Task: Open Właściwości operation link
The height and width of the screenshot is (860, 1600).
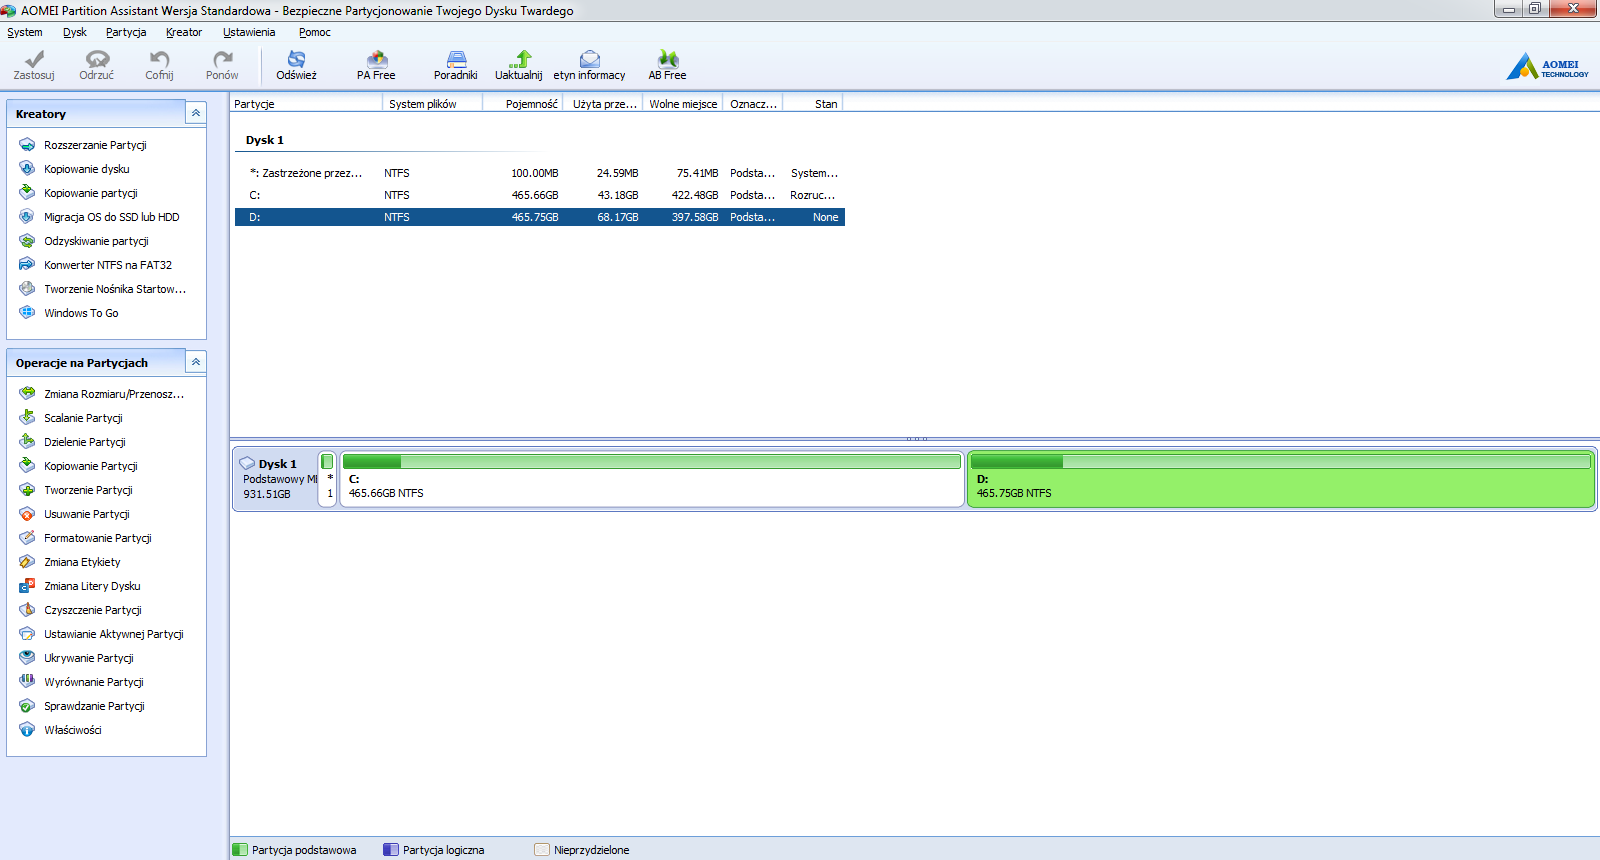Action: pyautogui.click(x=73, y=730)
